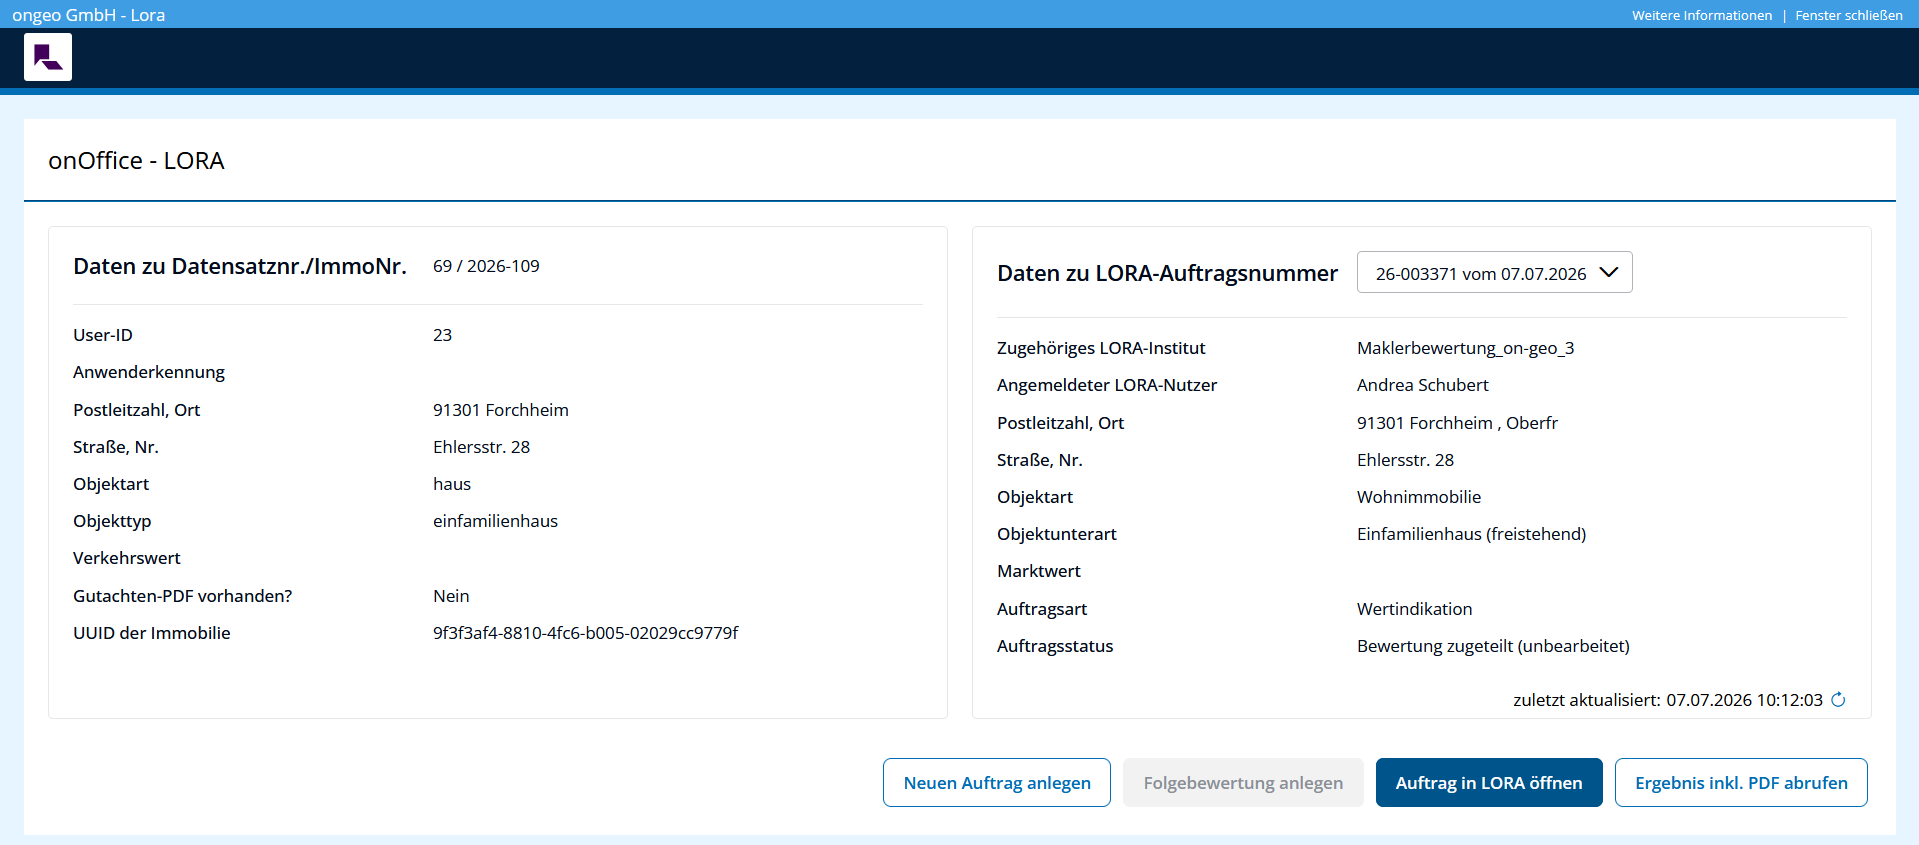Viewport: 1919px width, 845px height.
Task: Click the Gutachten-PDF value 'Nein'
Action: coord(451,596)
